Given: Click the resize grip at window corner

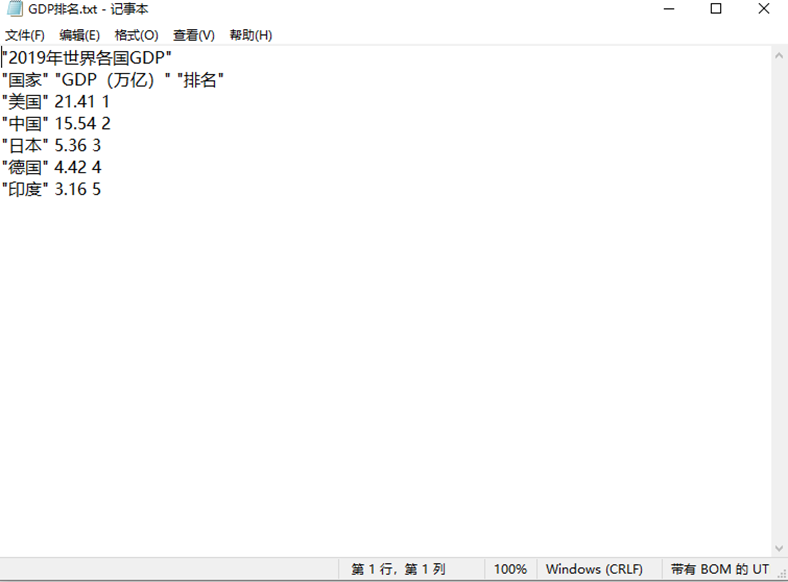Looking at the screenshot, I should (782, 574).
